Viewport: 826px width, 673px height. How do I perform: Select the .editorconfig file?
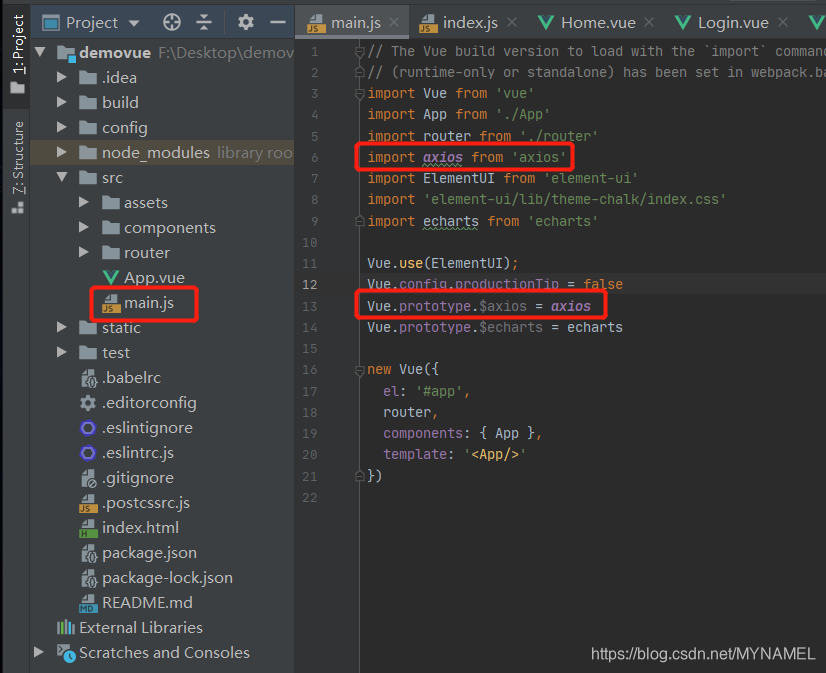click(149, 403)
